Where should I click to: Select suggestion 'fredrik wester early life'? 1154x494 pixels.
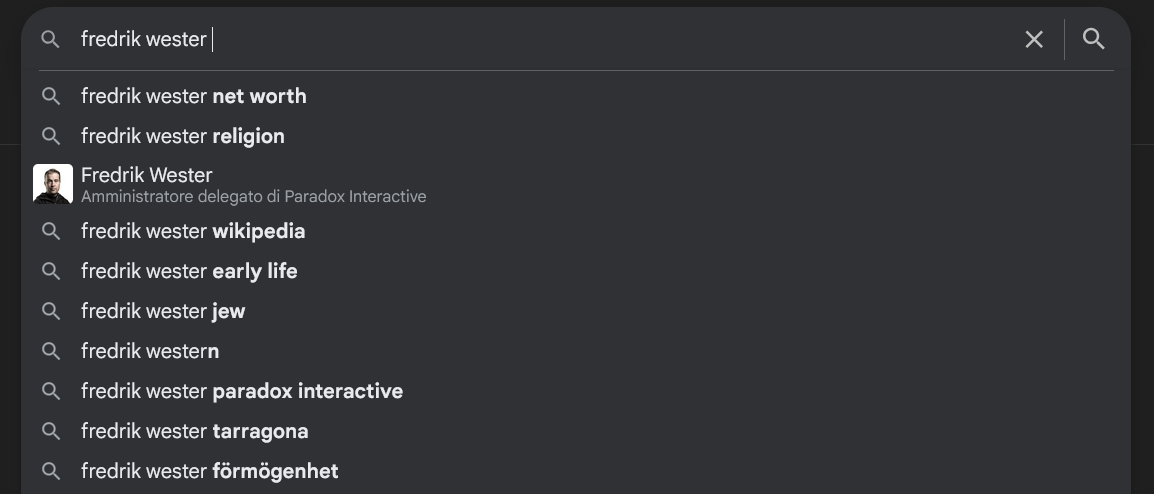[576, 271]
